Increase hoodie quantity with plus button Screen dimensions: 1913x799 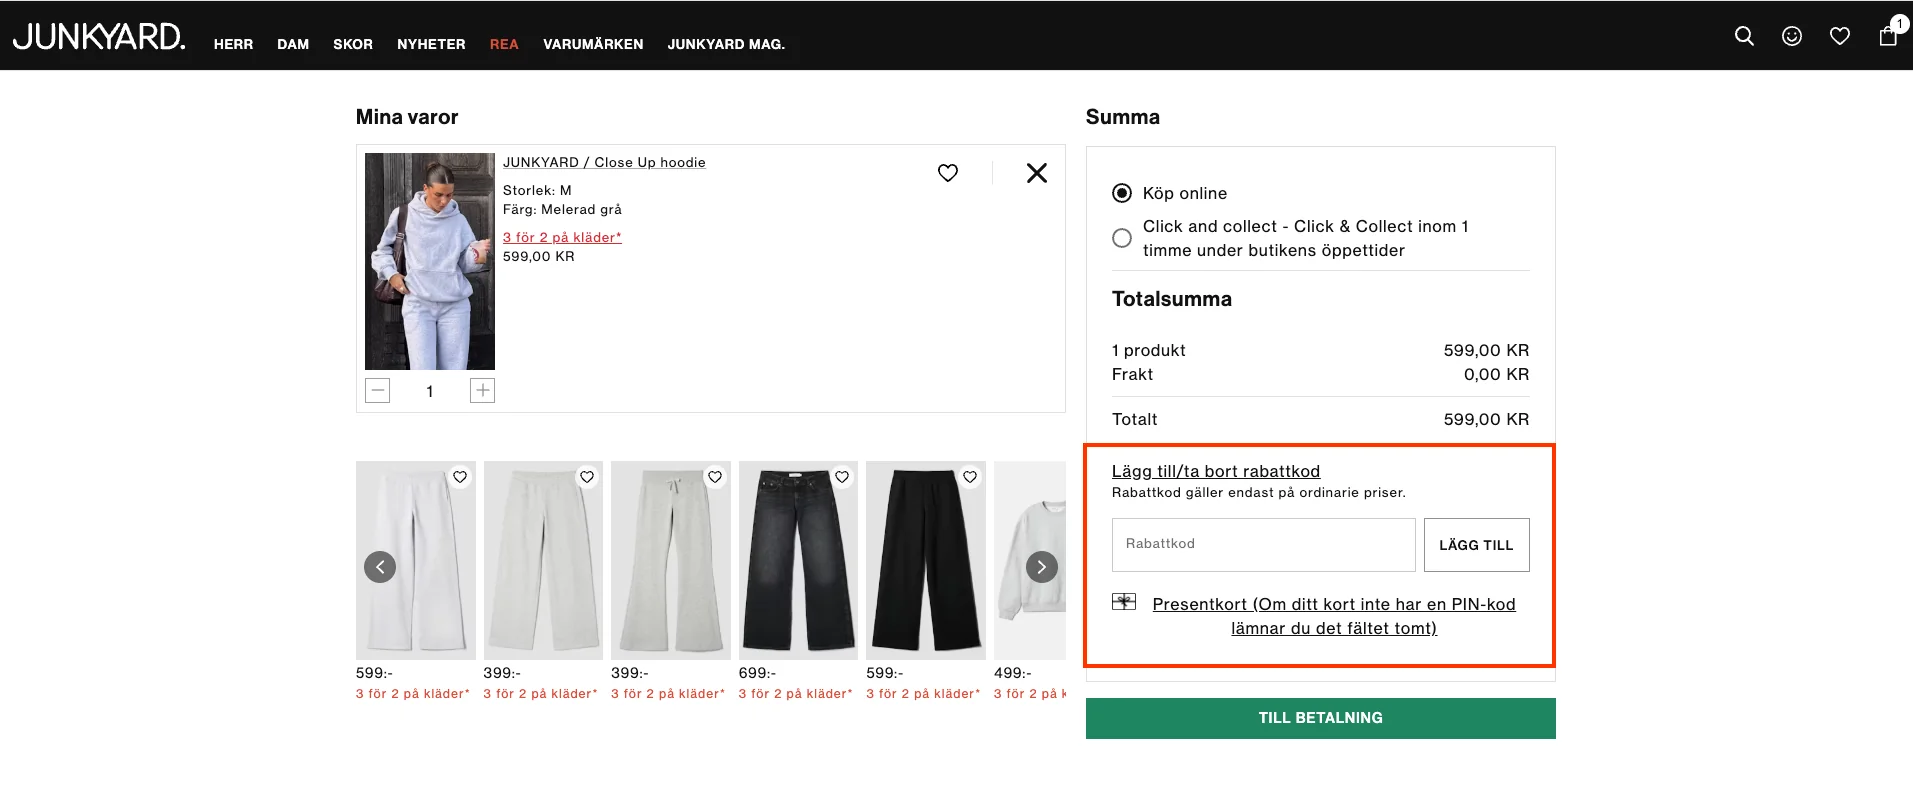point(482,391)
